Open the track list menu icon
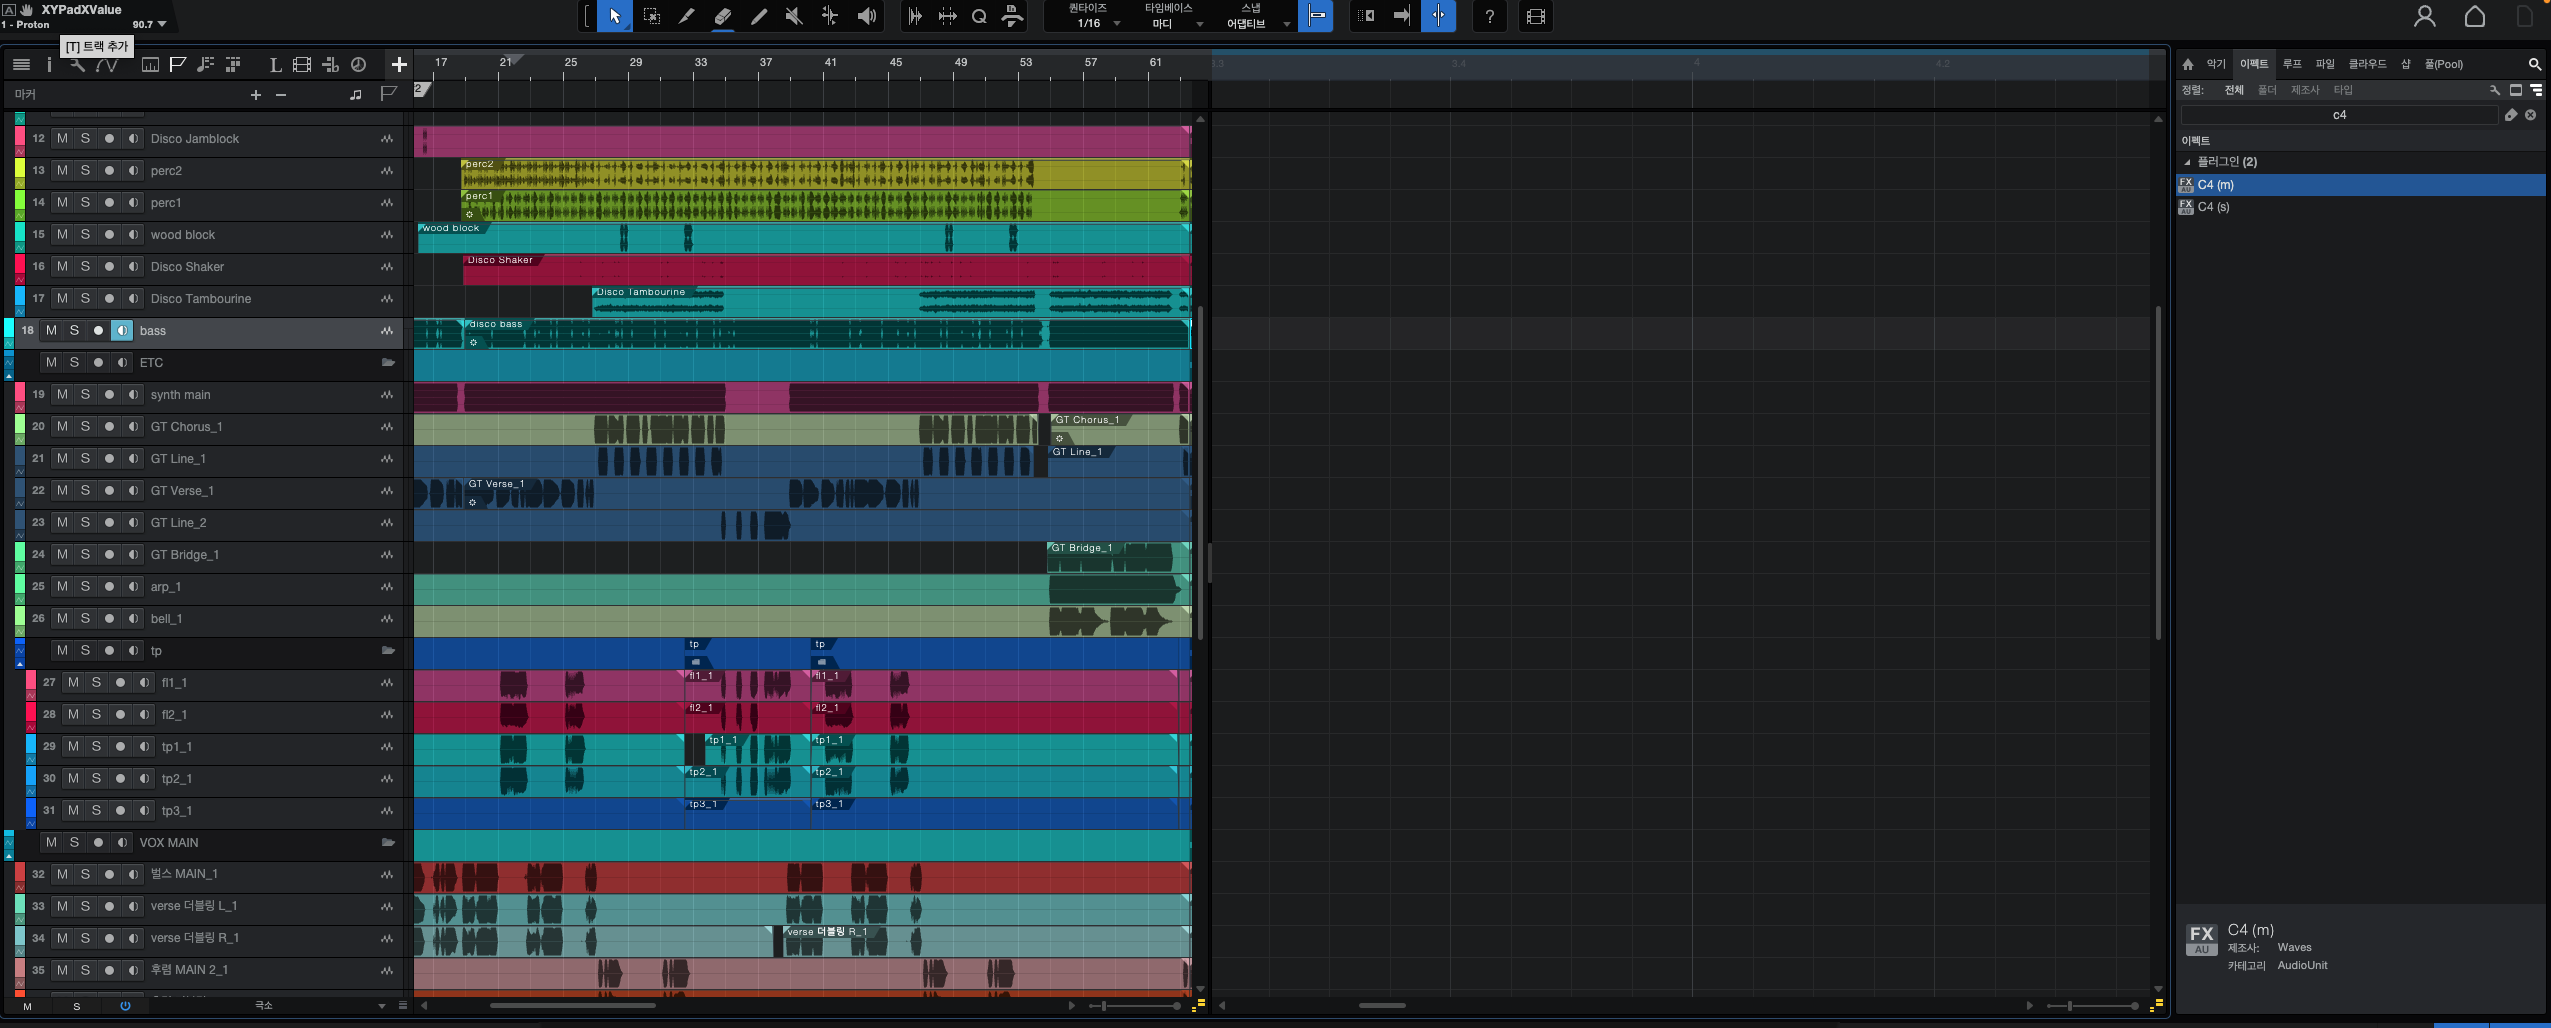The width and height of the screenshot is (2551, 1028). 21,64
